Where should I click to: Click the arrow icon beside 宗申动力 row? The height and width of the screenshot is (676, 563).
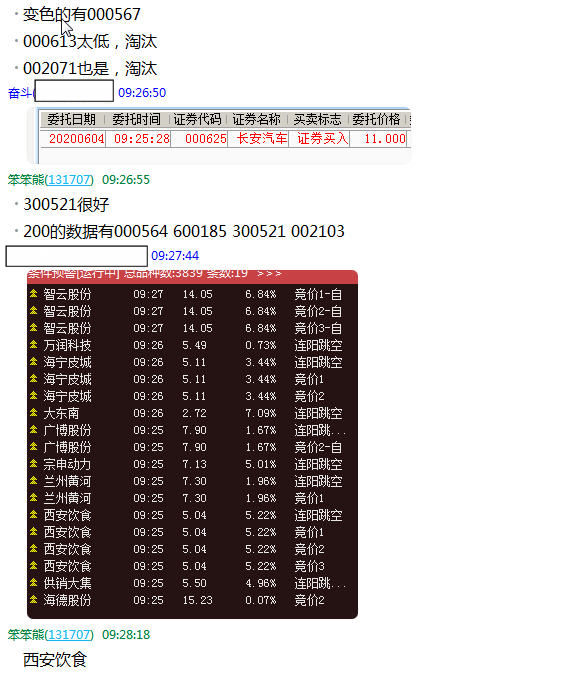point(34,464)
